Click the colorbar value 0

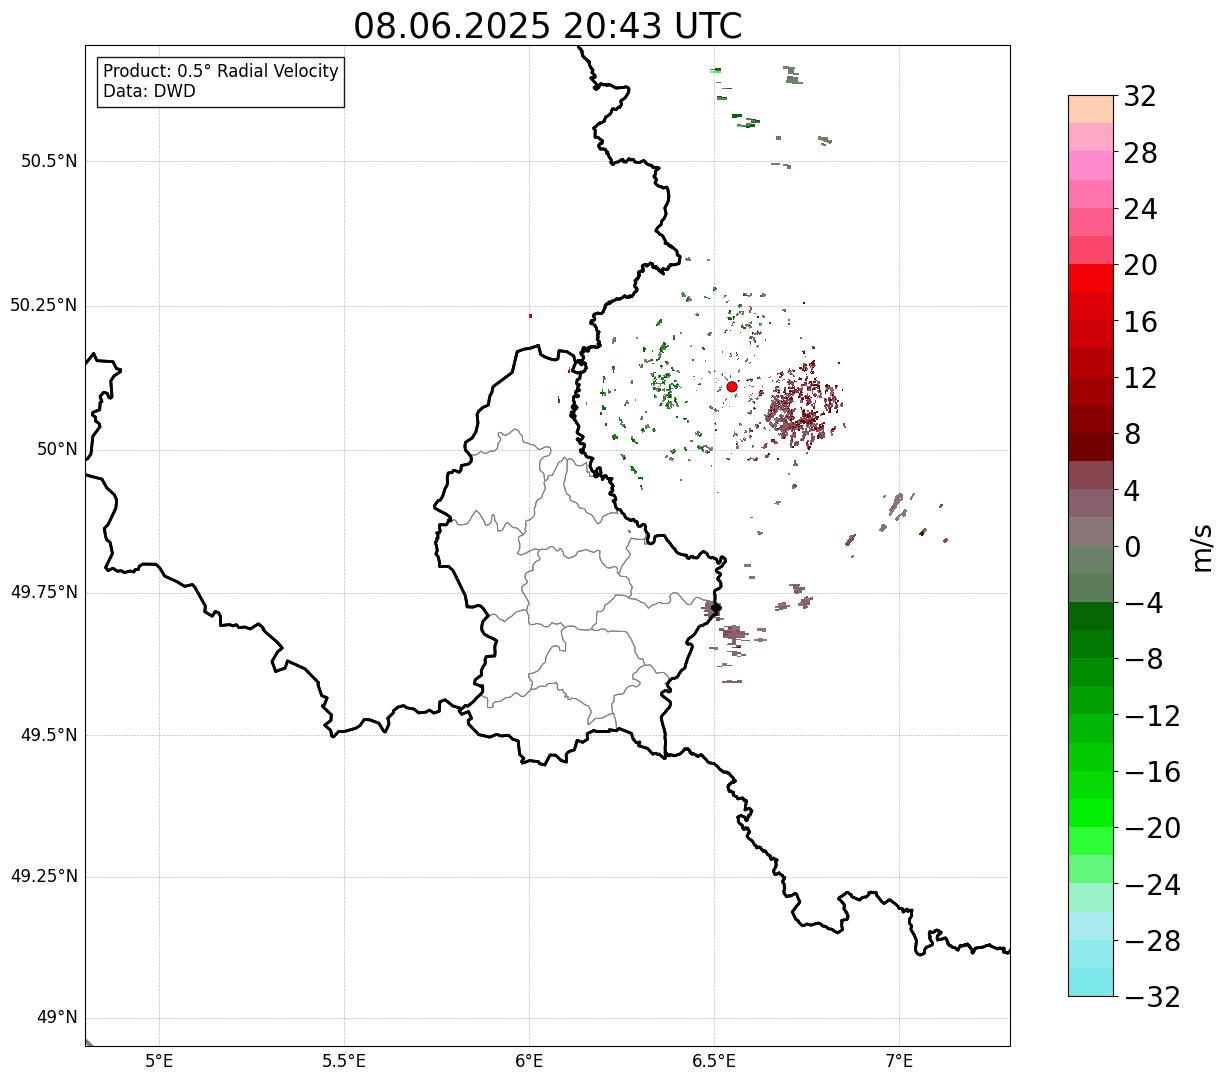(1132, 547)
